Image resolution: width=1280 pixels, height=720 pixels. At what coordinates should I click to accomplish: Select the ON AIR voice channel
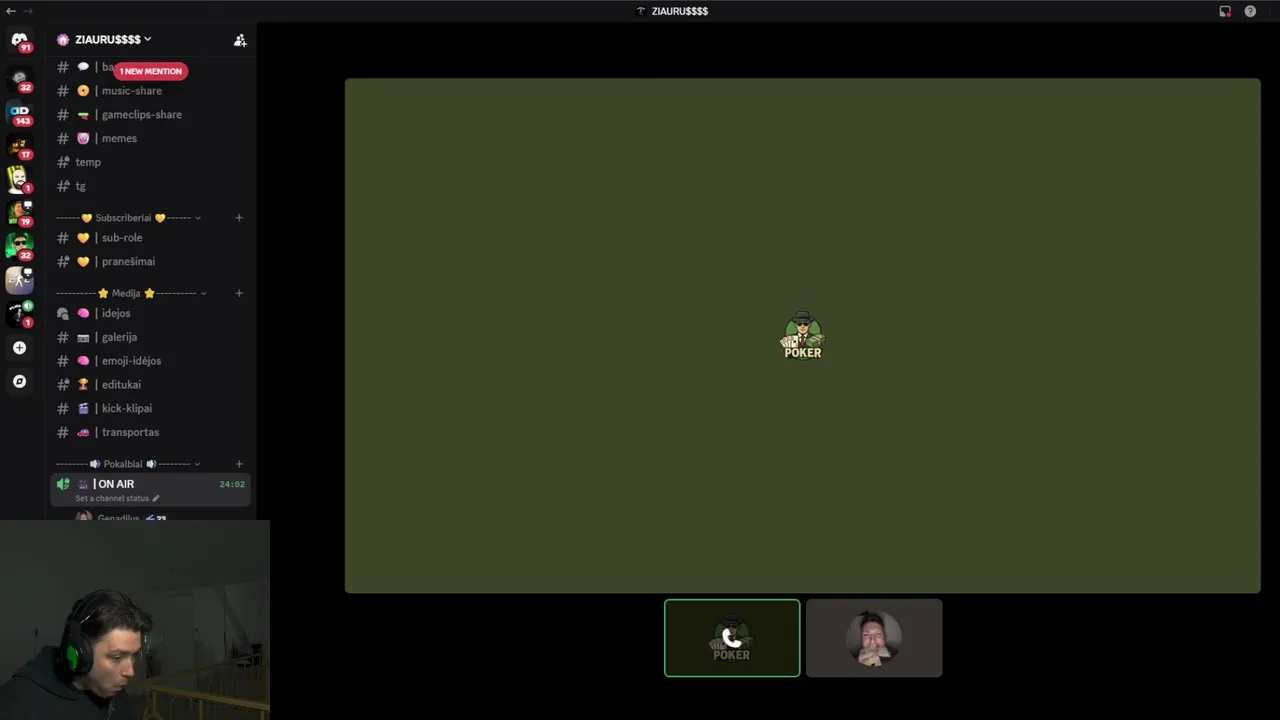point(150,489)
